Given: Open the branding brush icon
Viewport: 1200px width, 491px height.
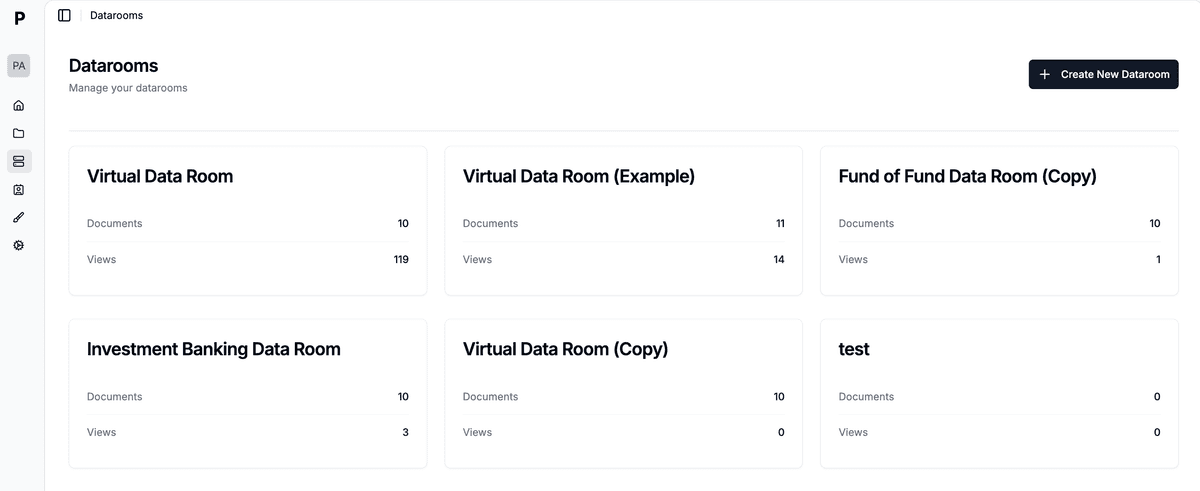Looking at the screenshot, I should point(19,217).
